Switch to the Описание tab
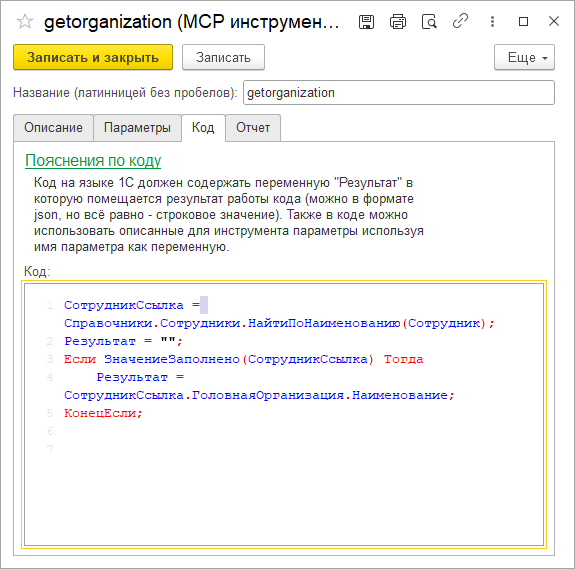 54,128
